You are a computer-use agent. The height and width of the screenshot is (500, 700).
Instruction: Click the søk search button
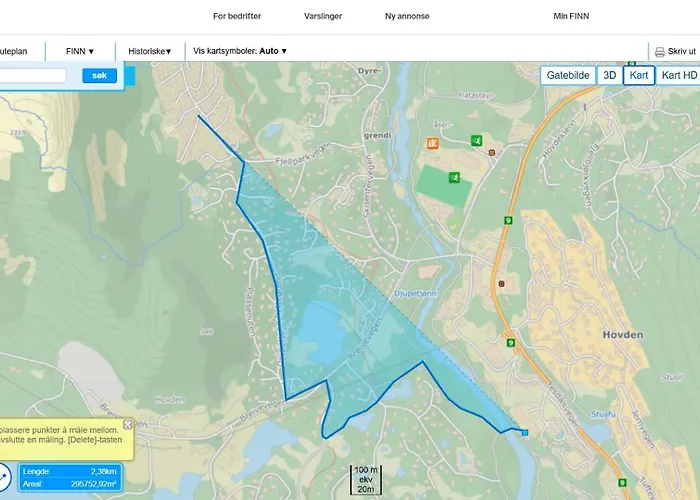[99, 75]
